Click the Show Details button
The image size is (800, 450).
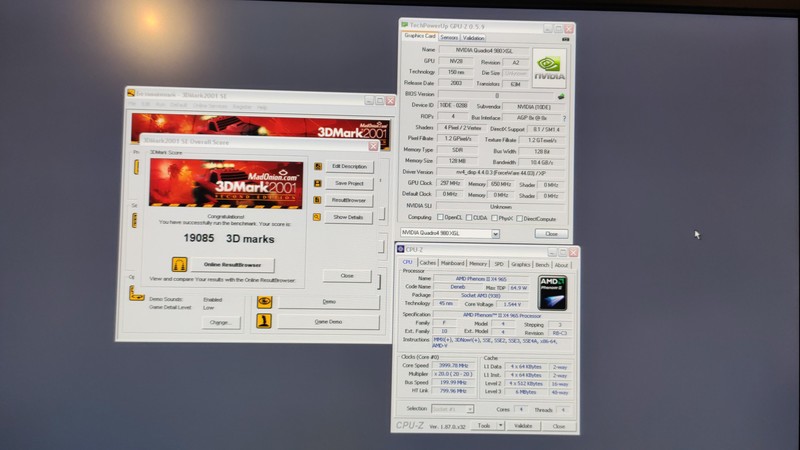coord(348,217)
